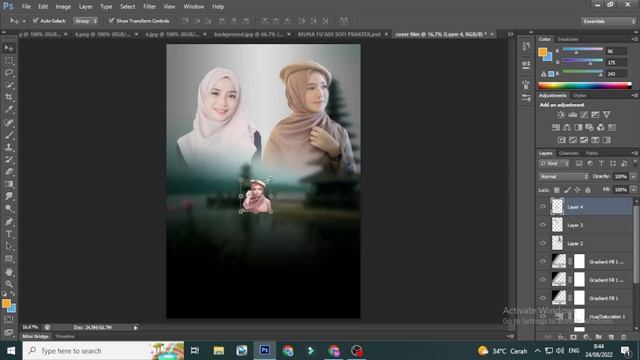Open the Color panel flyout menu
Image resolution: width=640 pixels, height=360 pixels.
[x=635, y=39]
